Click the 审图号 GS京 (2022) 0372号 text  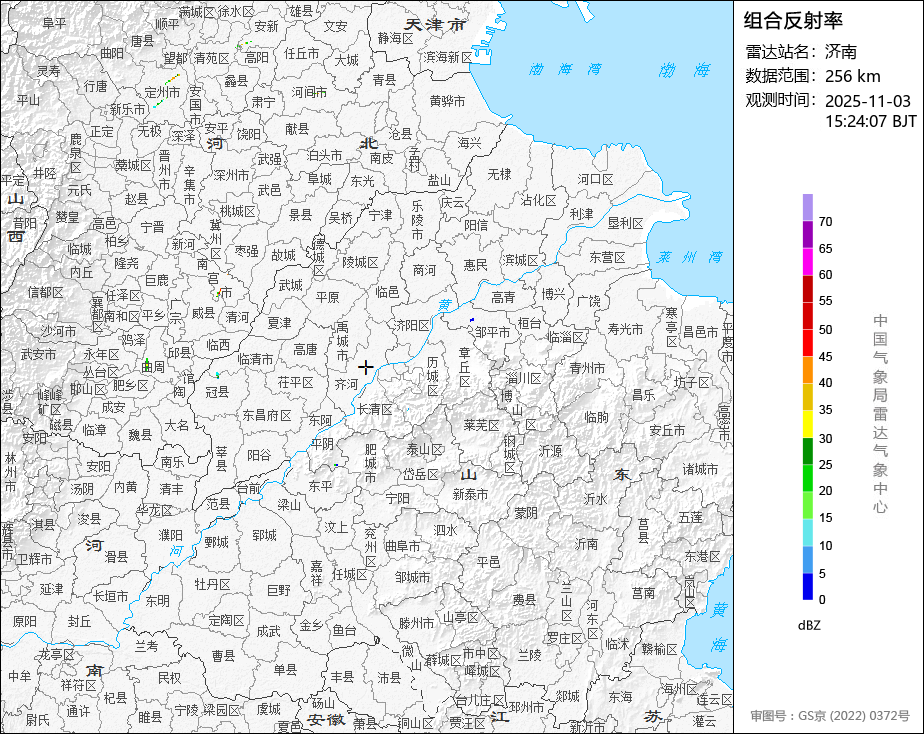830,716
